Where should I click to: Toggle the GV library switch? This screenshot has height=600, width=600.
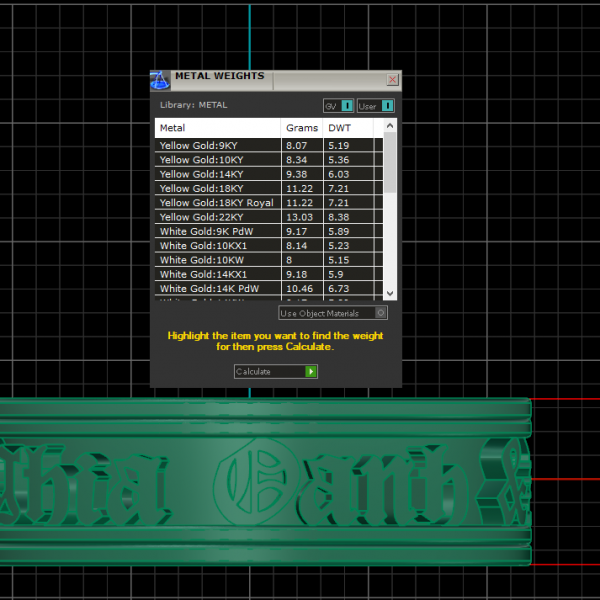(x=346, y=105)
